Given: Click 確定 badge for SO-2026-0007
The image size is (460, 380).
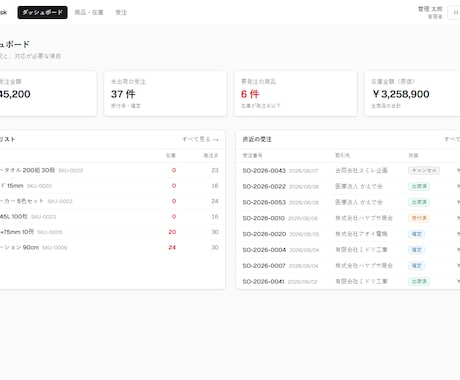Looking at the screenshot, I should [417, 266].
